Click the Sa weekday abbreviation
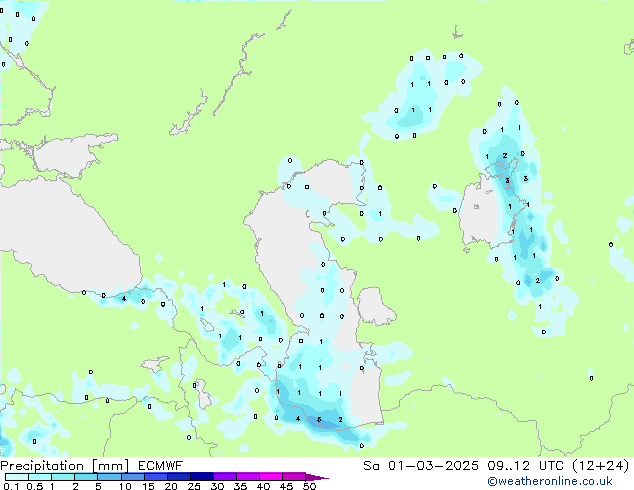 tap(371, 466)
